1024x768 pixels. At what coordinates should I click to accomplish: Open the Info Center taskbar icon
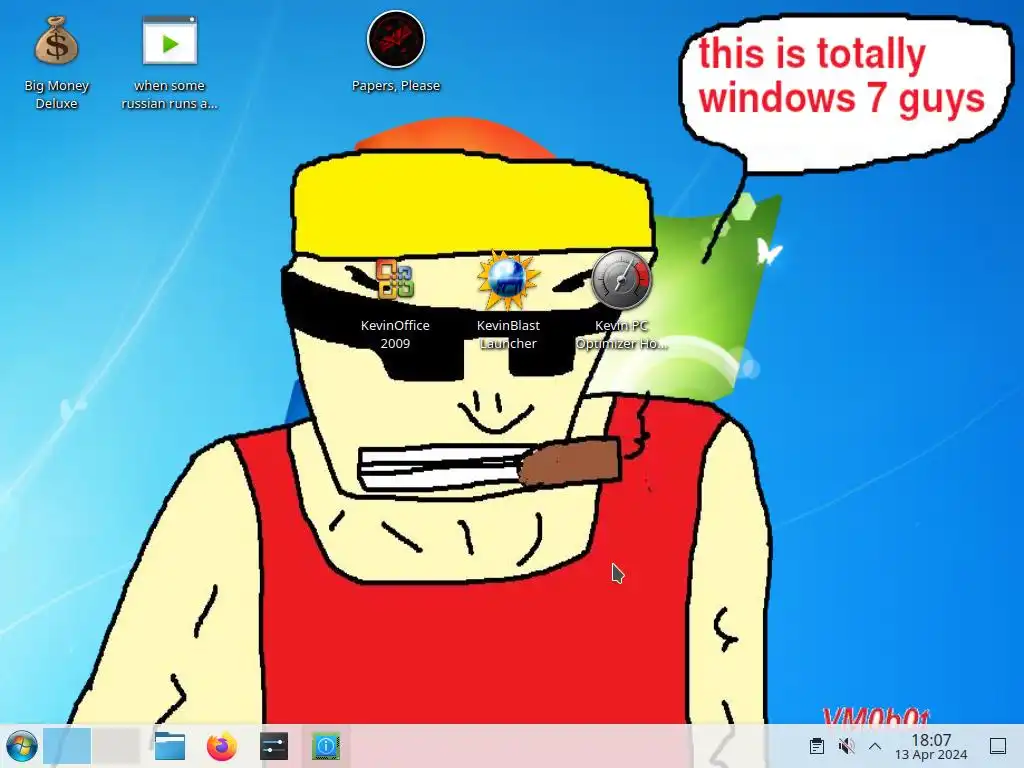[x=326, y=746]
